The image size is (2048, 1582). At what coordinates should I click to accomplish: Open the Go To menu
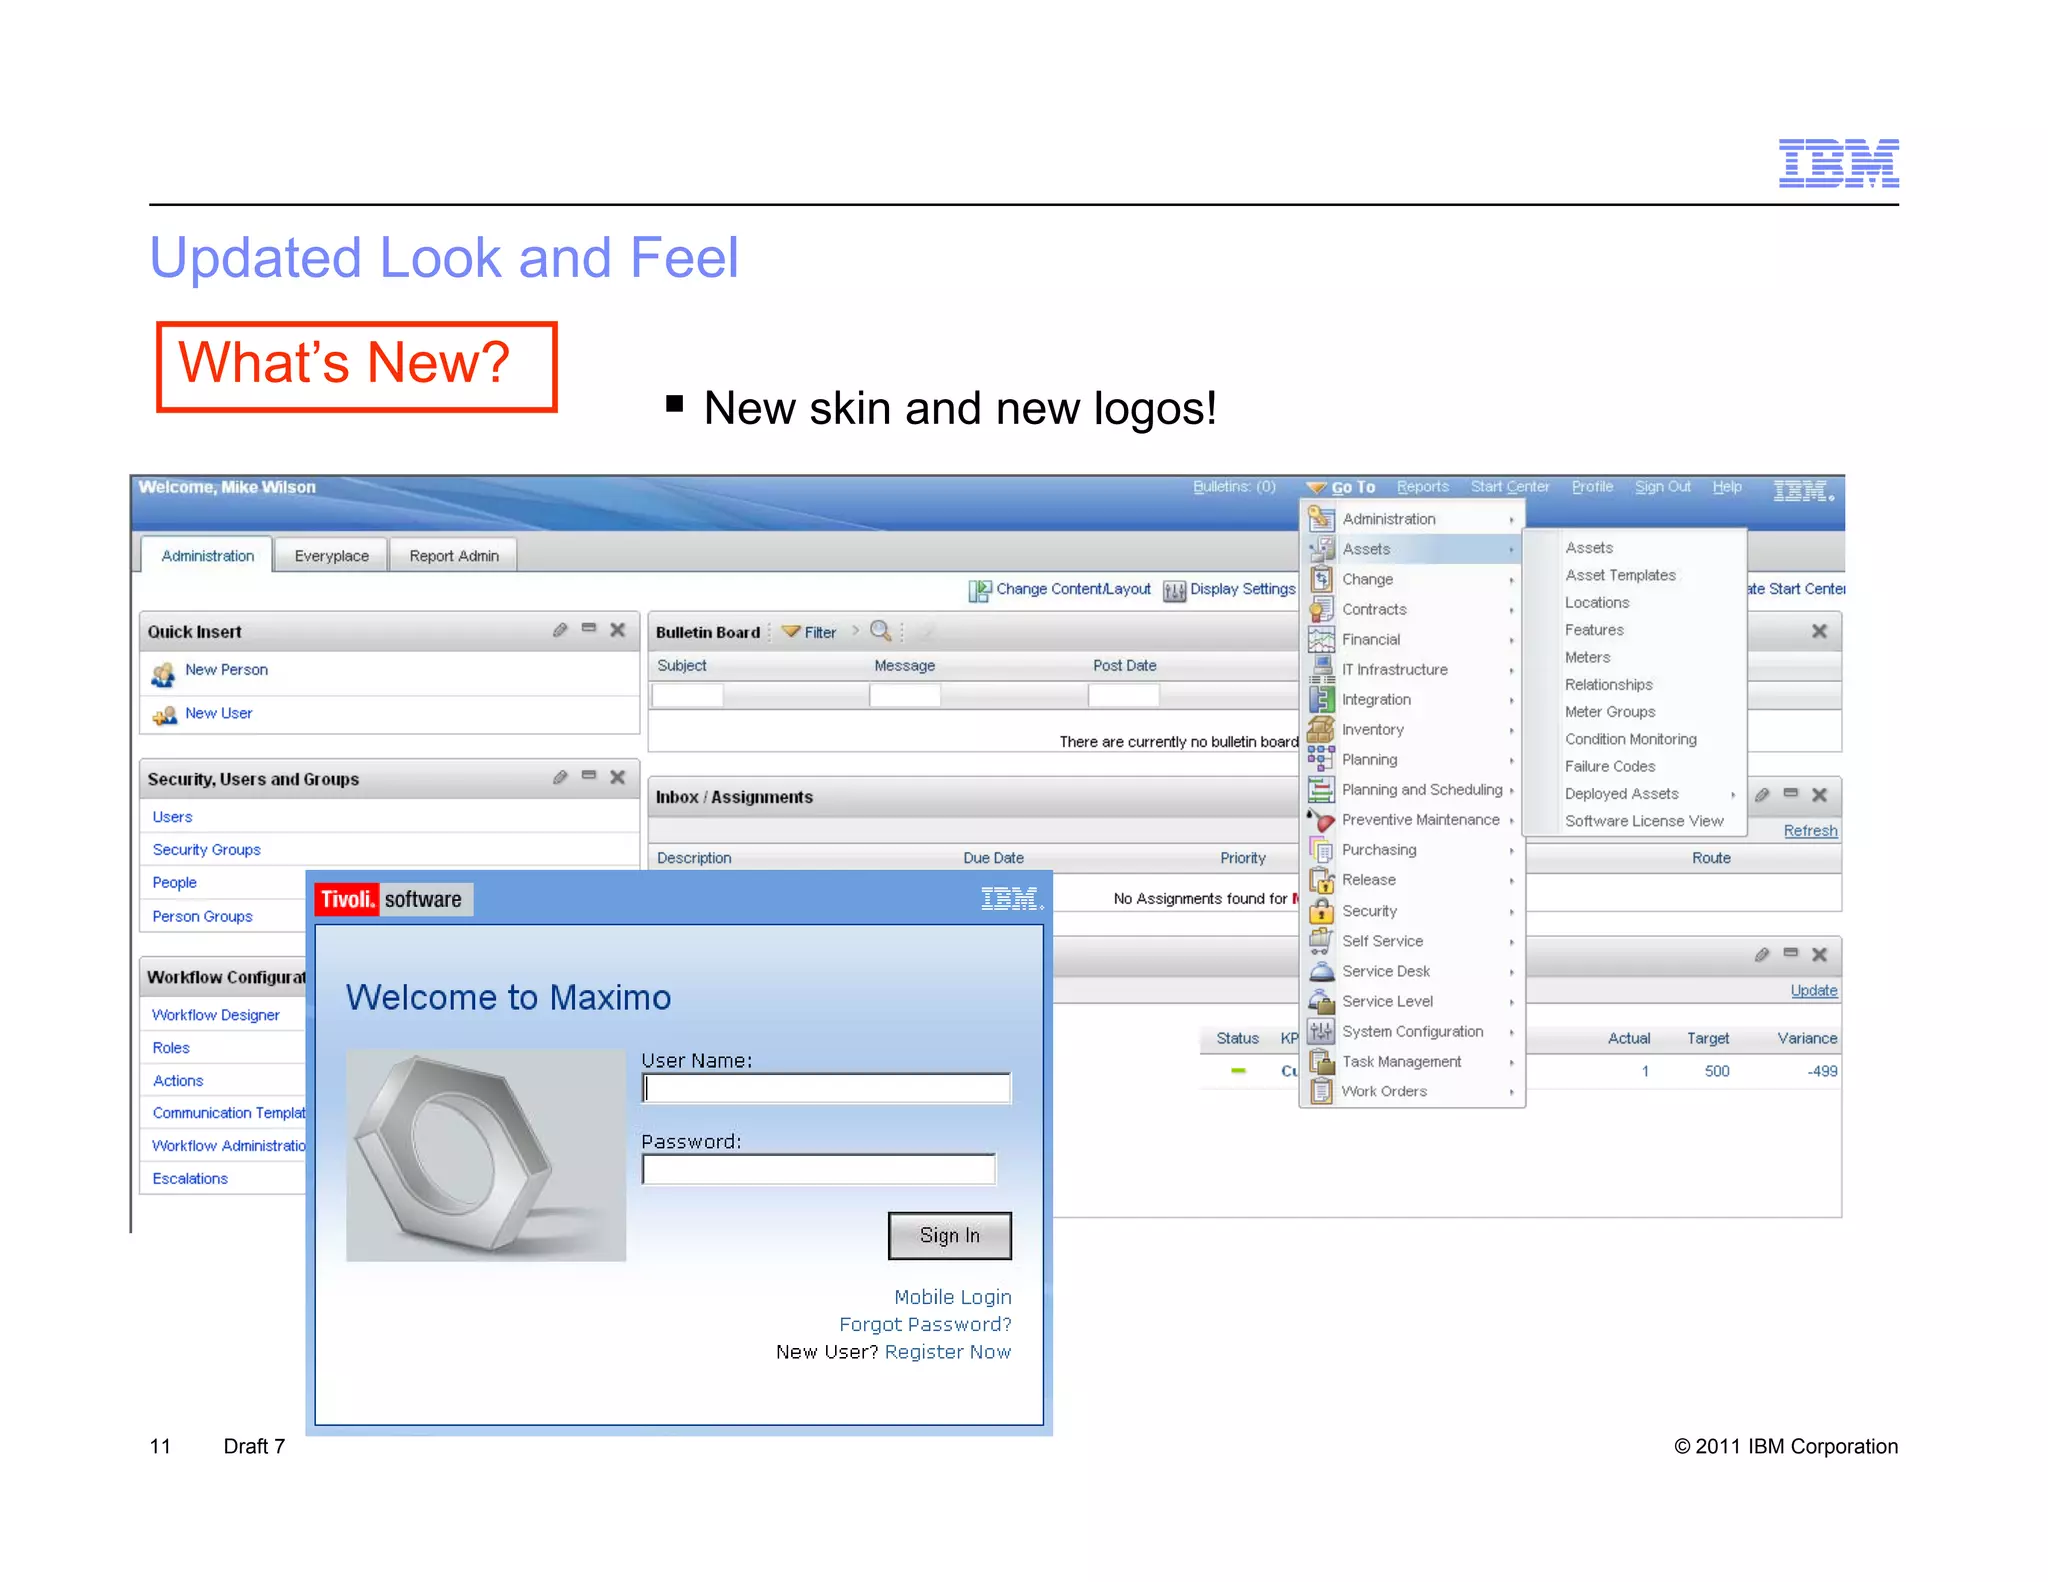click(x=1342, y=487)
